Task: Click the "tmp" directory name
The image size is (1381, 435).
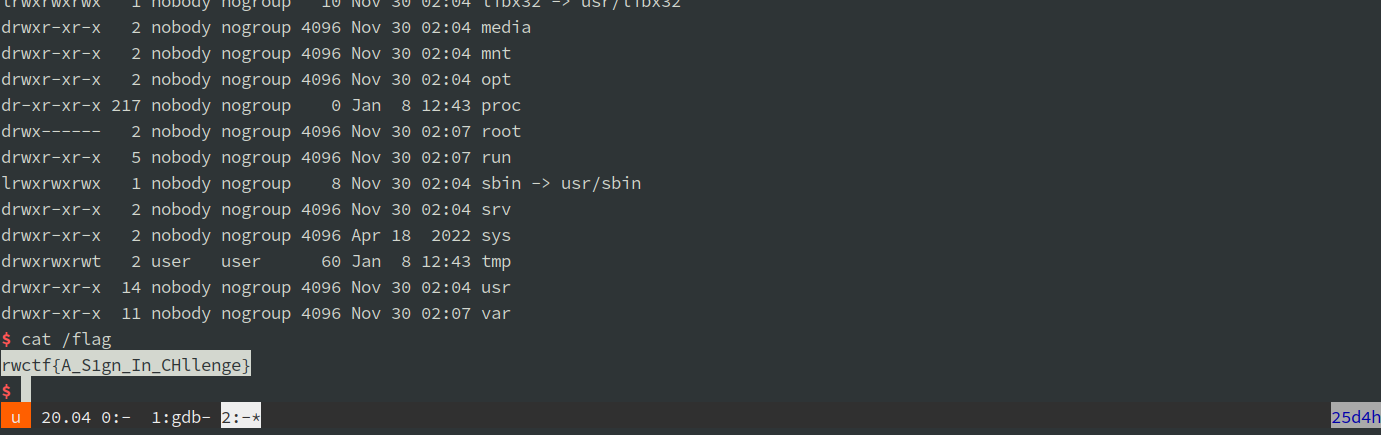Action: (496, 262)
